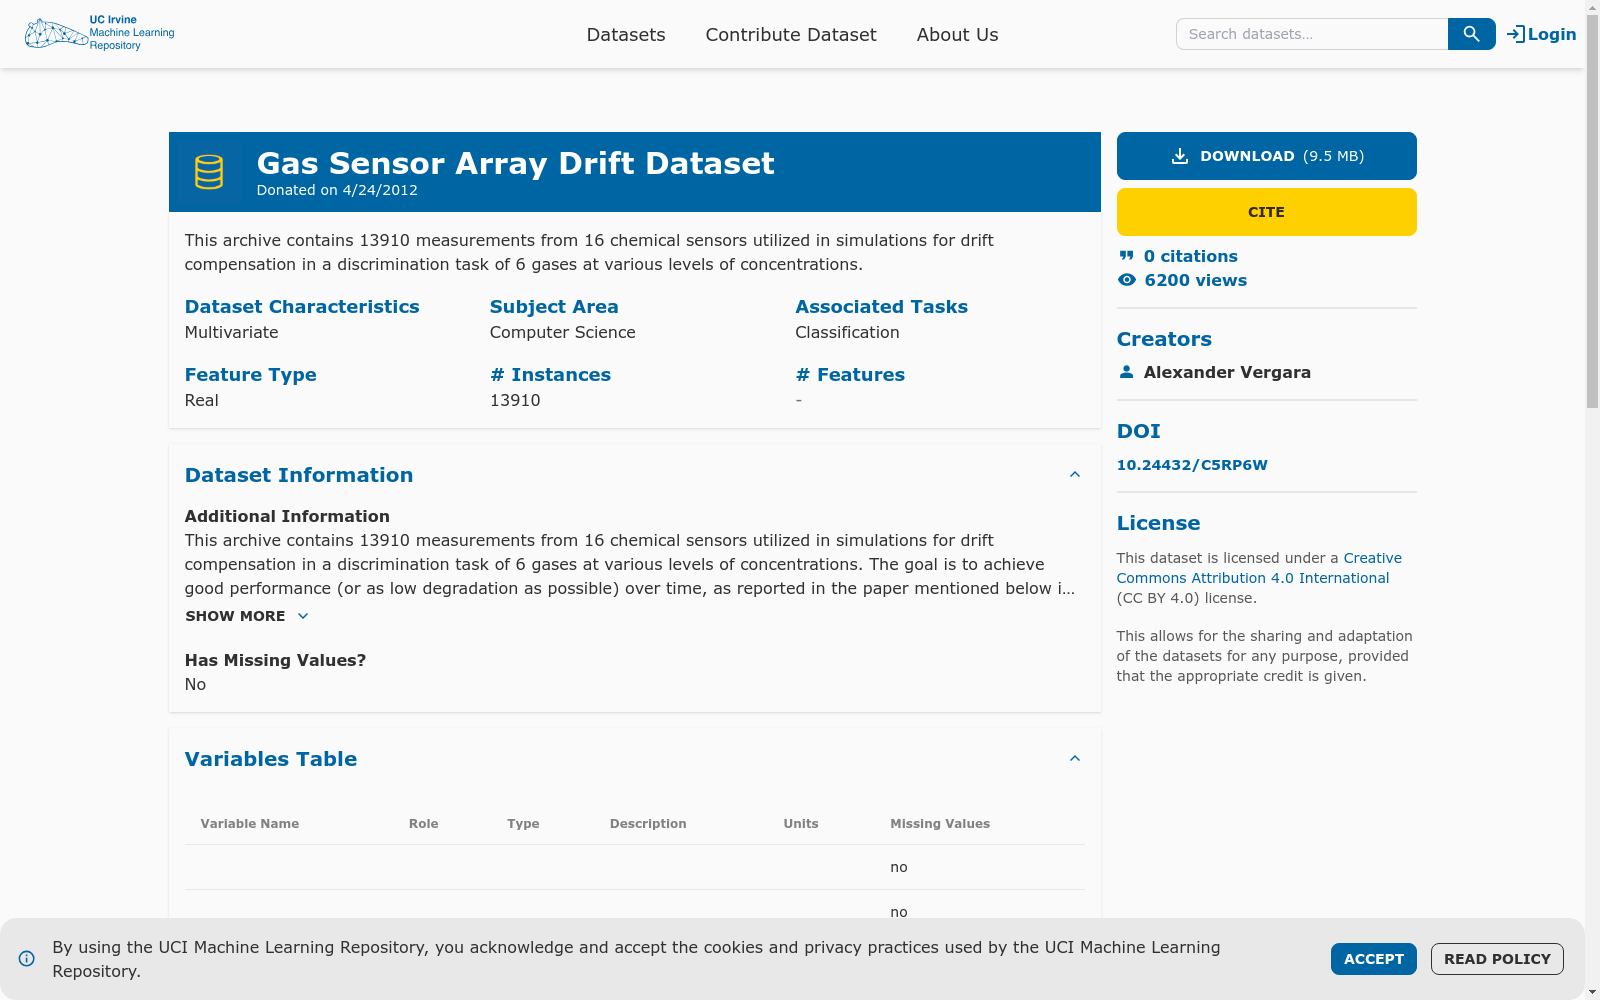
Task: Click the person icon beside Alexander Vergara
Action: pos(1126,371)
